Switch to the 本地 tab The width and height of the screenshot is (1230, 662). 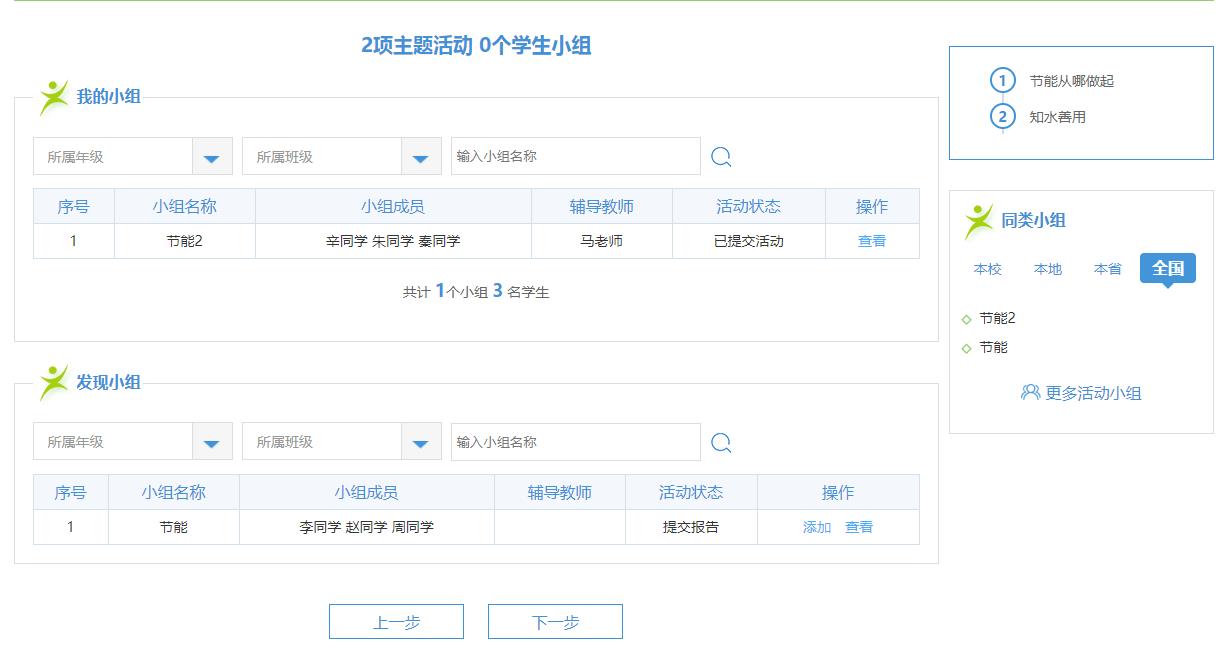pyautogui.click(x=1048, y=269)
